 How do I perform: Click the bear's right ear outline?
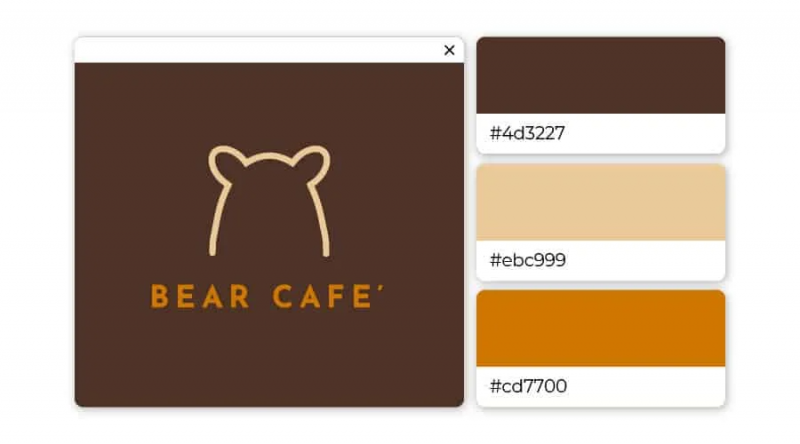point(311,164)
